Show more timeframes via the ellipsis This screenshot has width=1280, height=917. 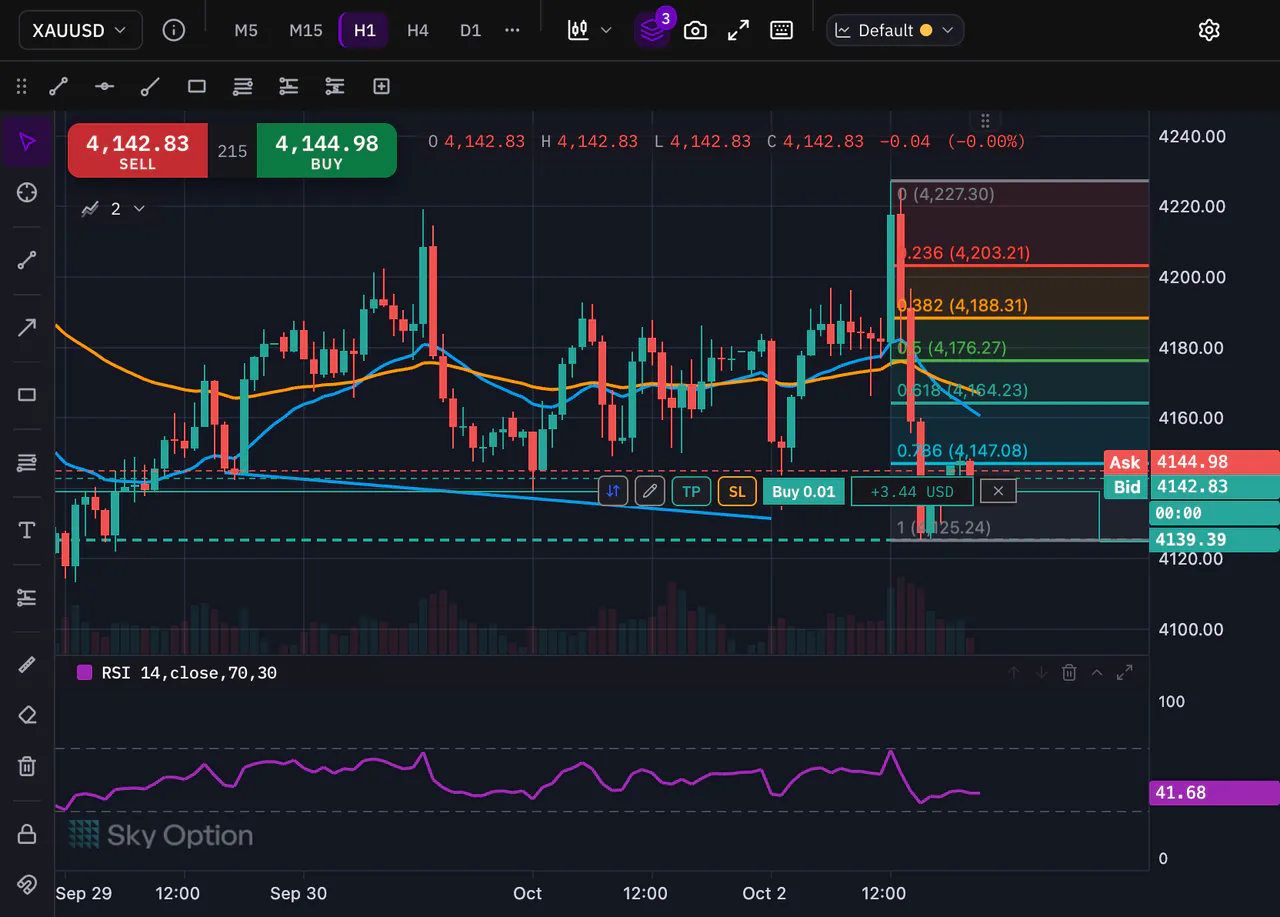tap(512, 30)
